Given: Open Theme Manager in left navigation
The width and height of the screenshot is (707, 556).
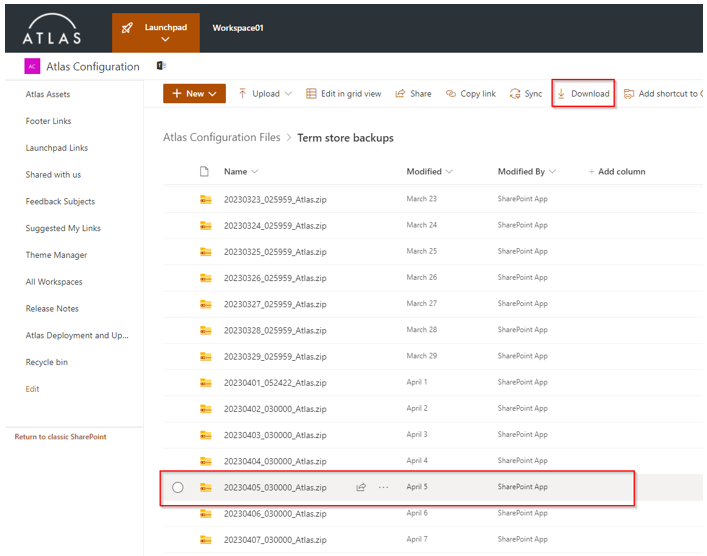Looking at the screenshot, I should [x=56, y=255].
